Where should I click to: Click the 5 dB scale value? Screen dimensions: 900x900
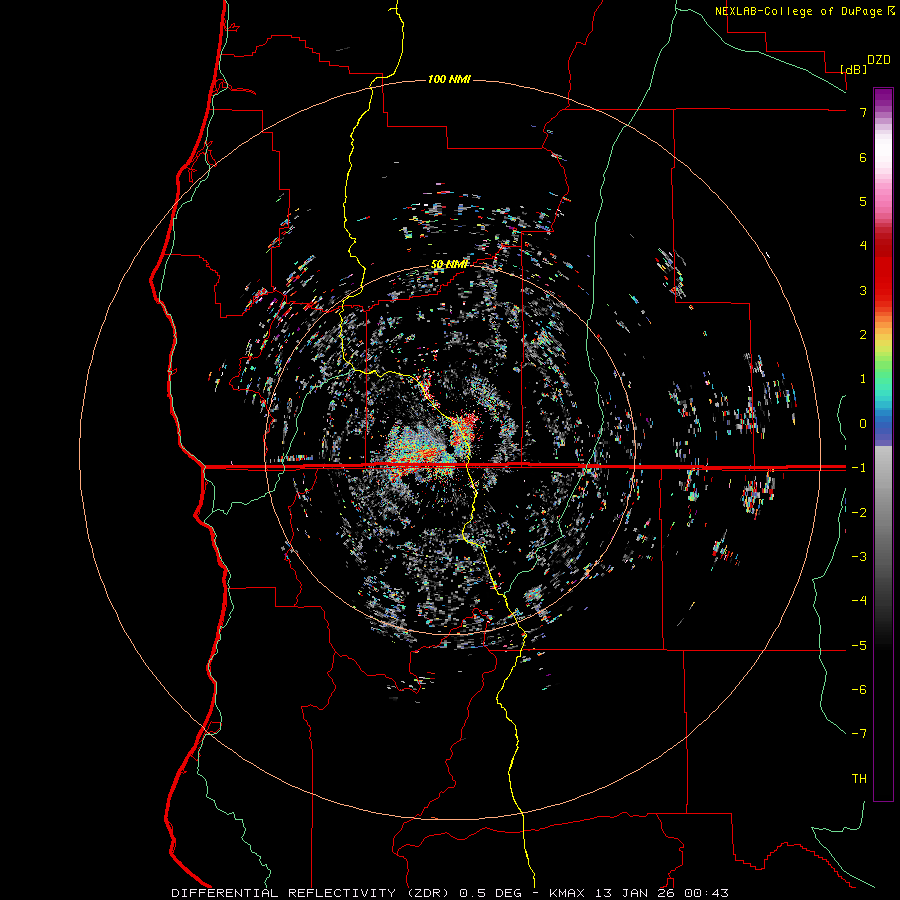click(863, 201)
